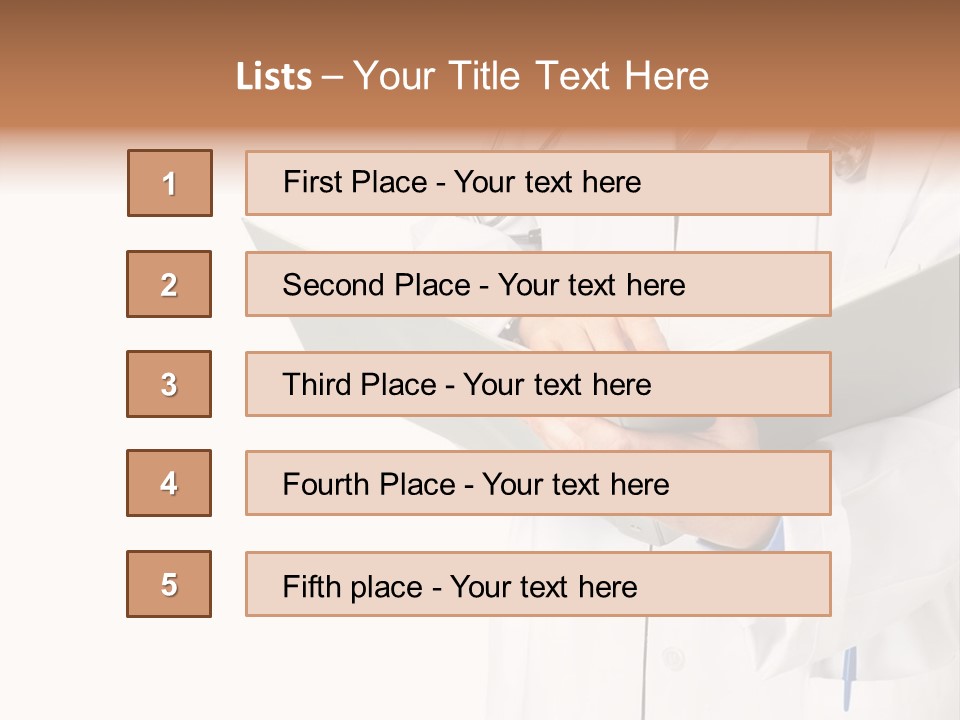The width and height of the screenshot is (960, 720).
Task: Click the words 'Your Title Text Here'
Action: pyautogui.click(x=531, y=76)
